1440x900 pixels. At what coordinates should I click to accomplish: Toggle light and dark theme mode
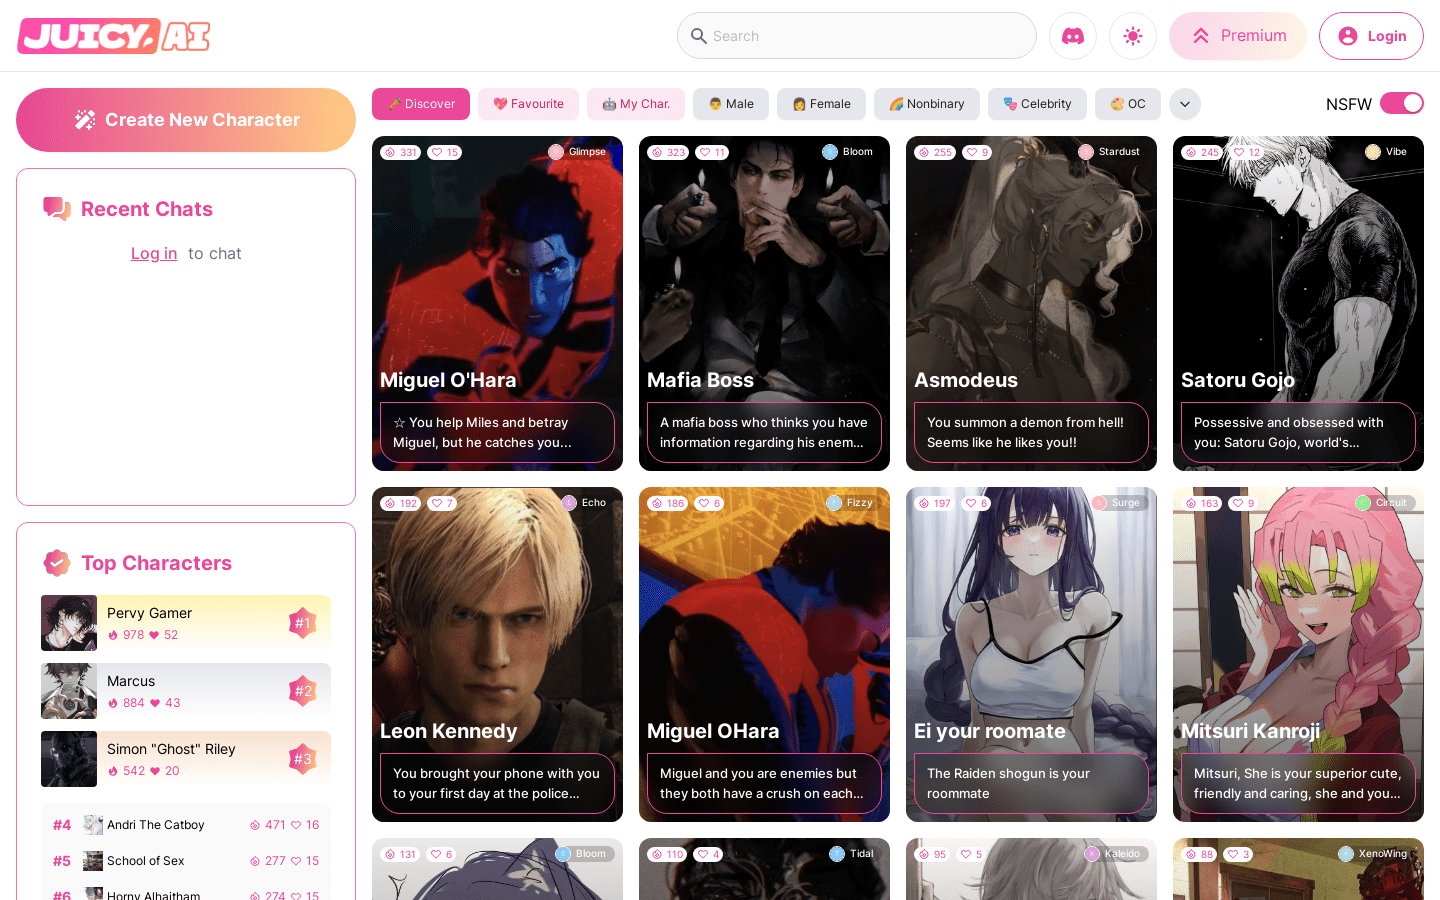coord(1132,36)
